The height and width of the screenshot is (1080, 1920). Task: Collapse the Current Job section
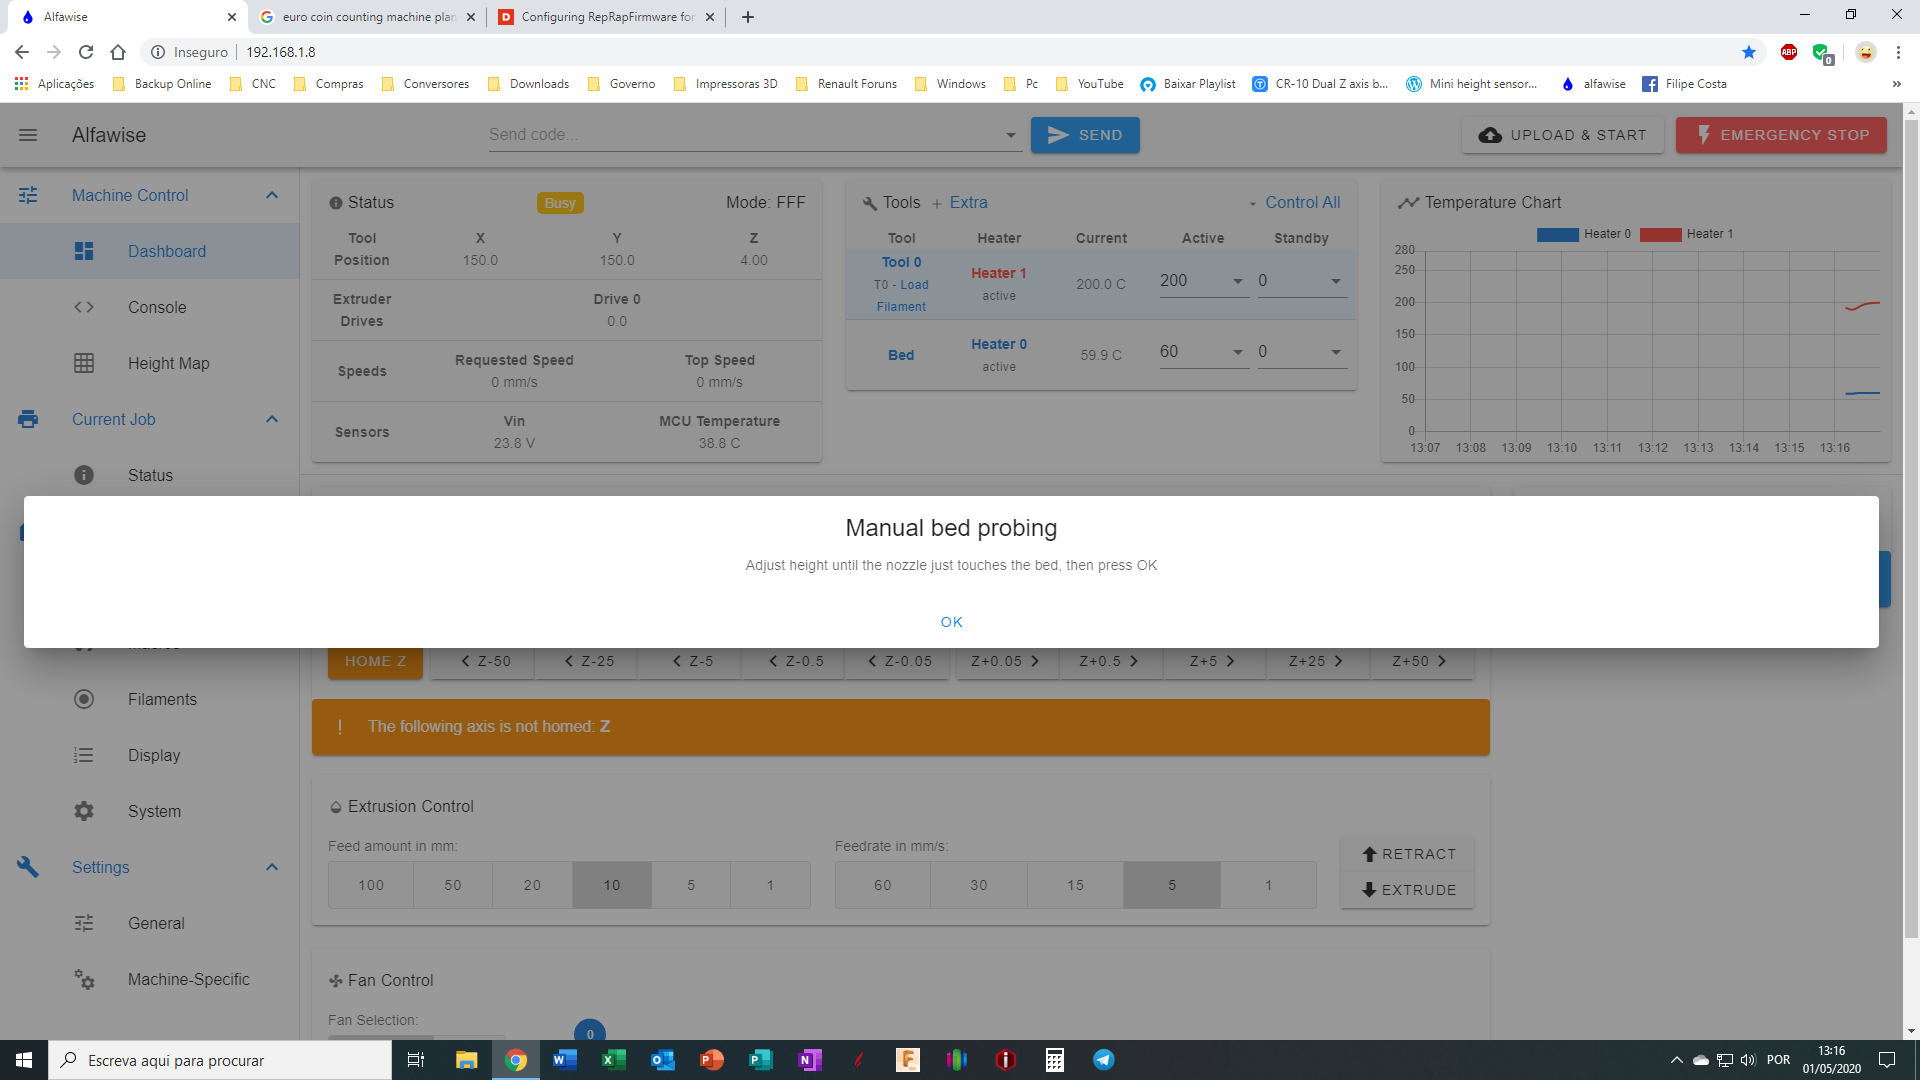click(x=271, y=419)
